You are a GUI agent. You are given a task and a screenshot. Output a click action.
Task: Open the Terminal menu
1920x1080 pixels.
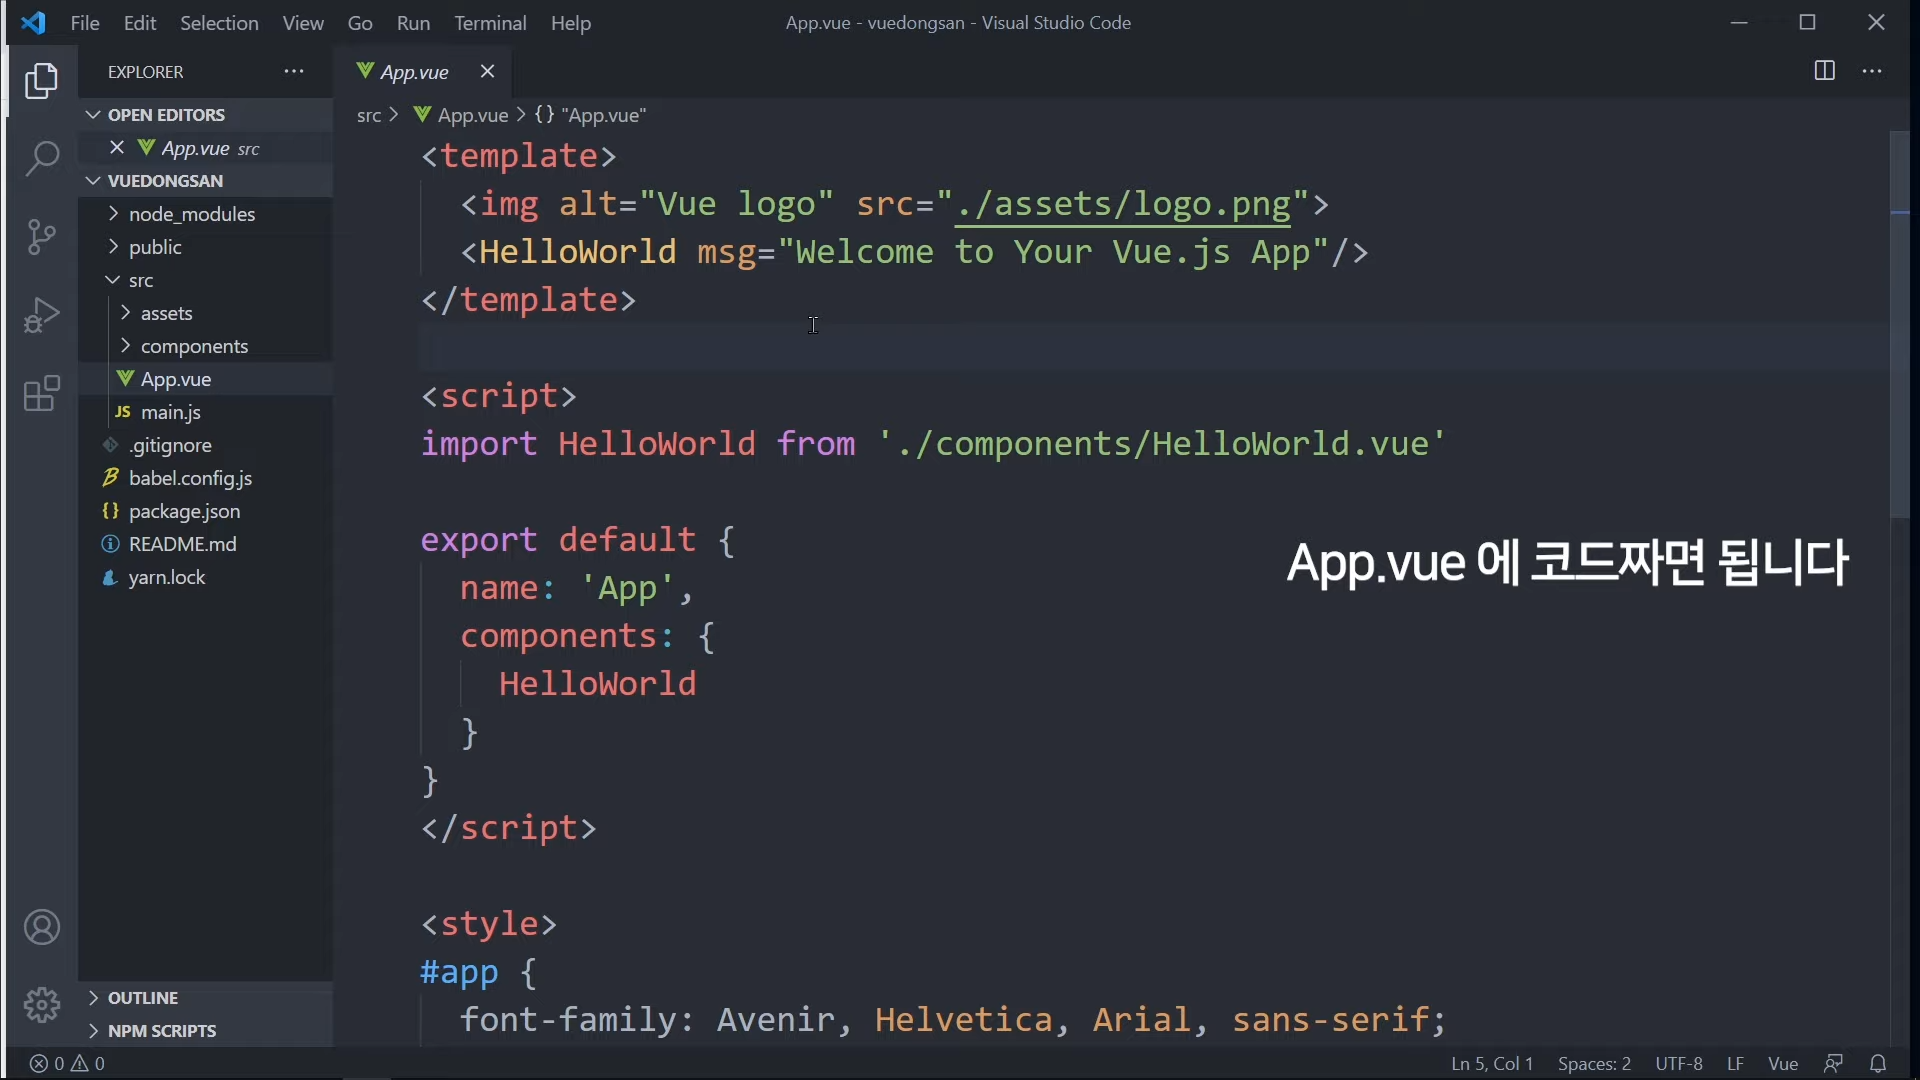pos(490,23)
